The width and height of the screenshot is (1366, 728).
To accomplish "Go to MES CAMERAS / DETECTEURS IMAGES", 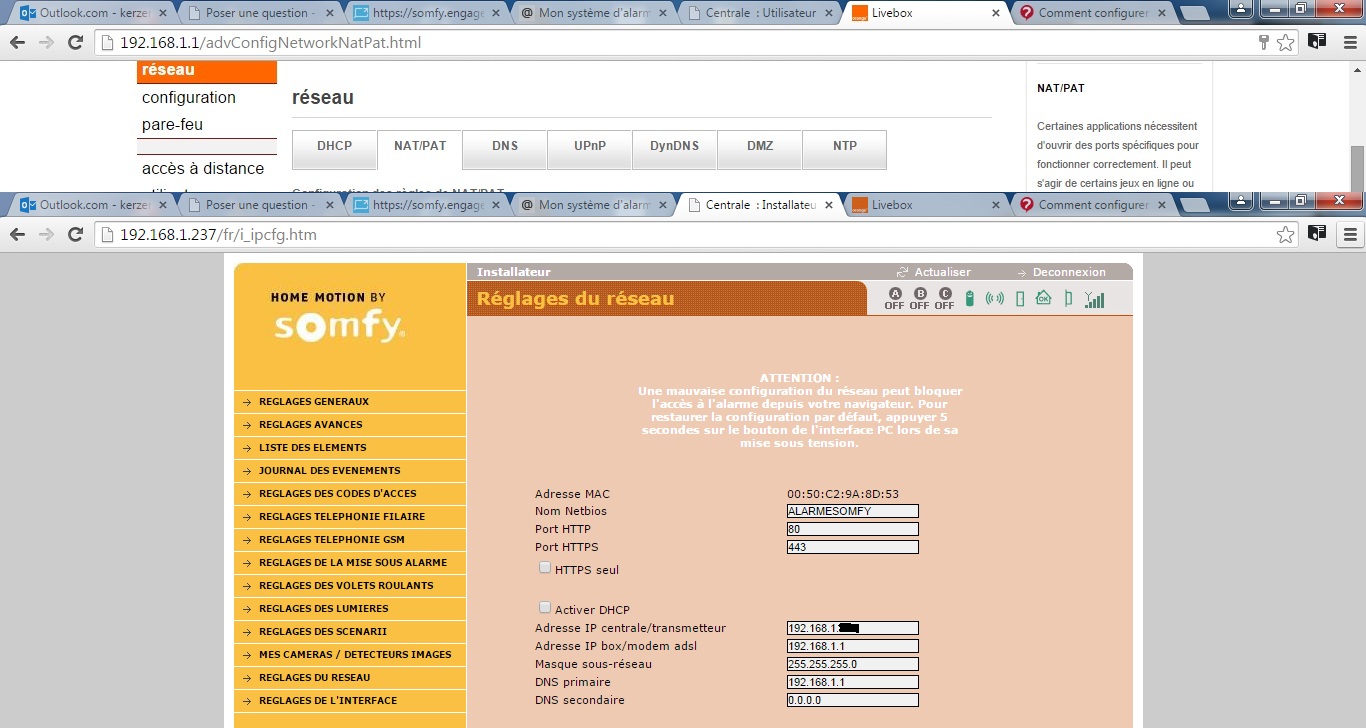I will pyautogui.click(x=354, y=655).
